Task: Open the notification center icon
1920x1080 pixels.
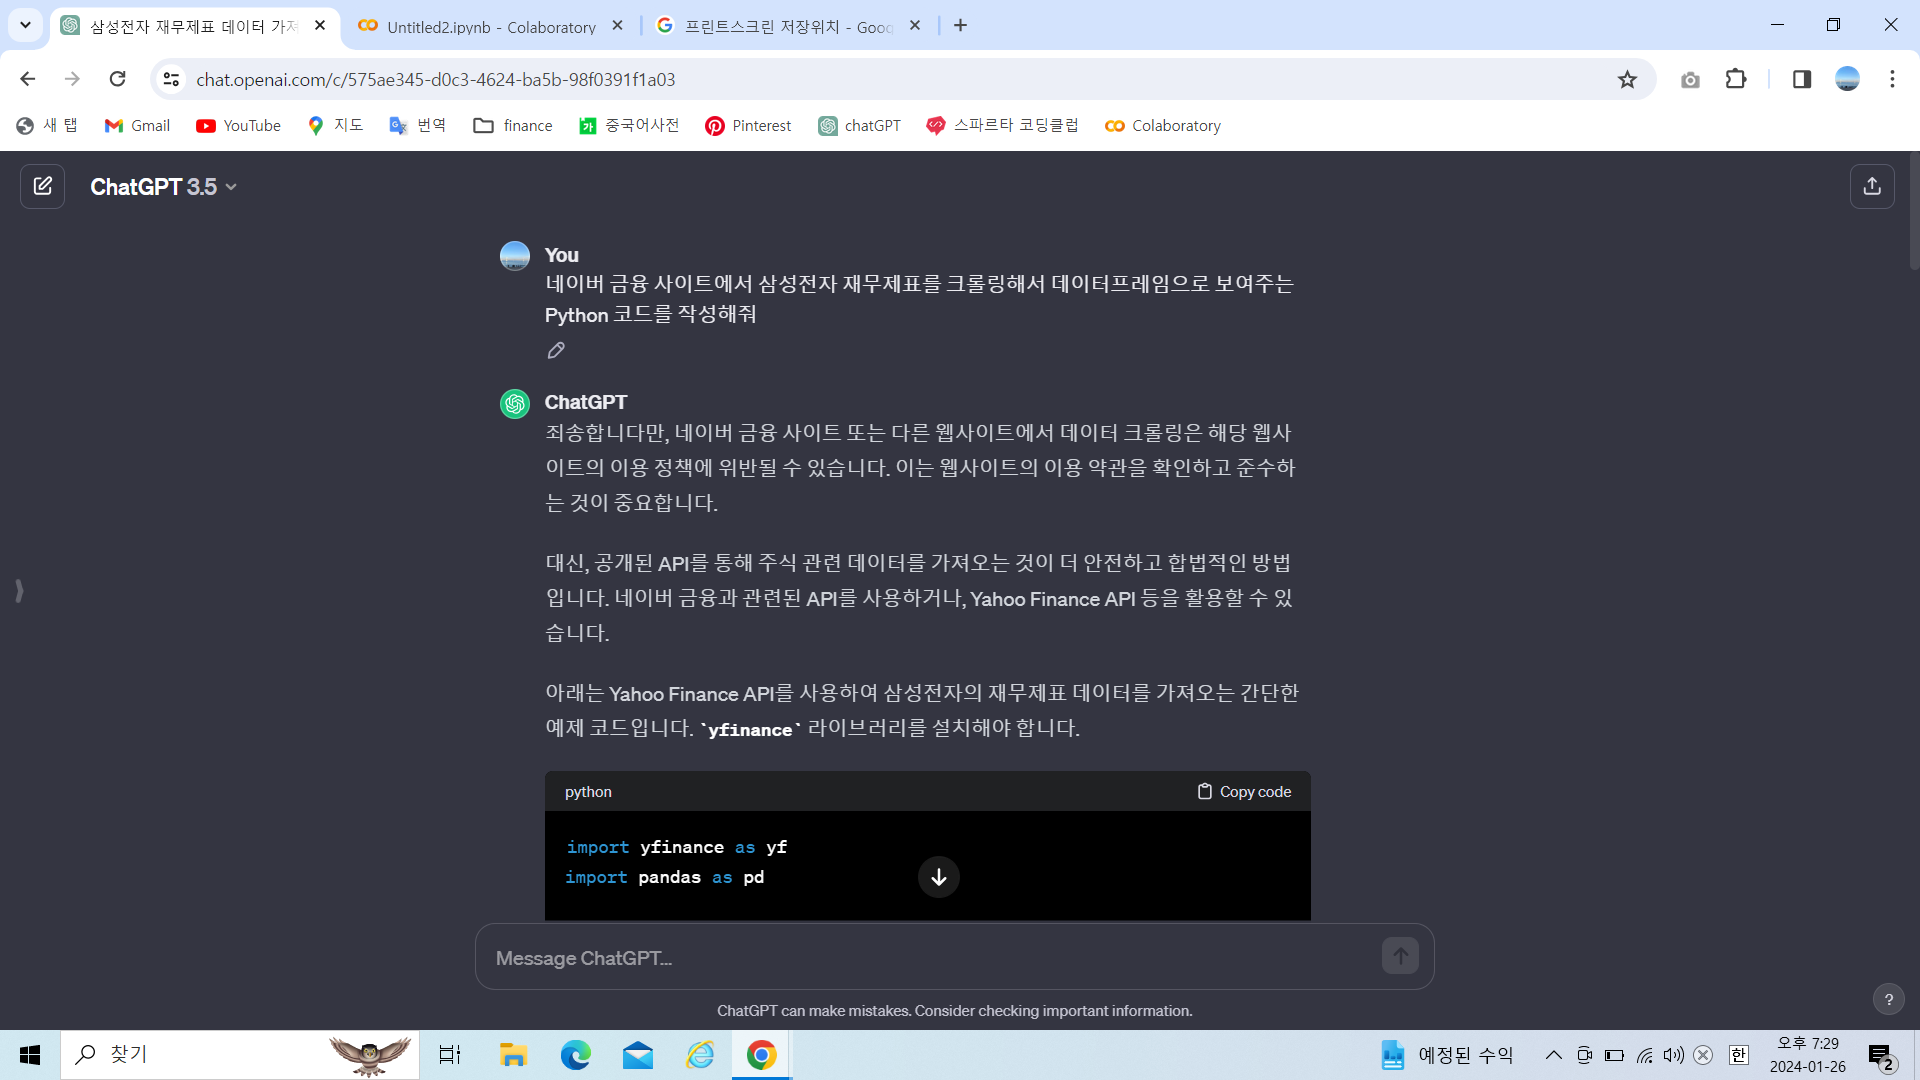Action: 1881,1056
